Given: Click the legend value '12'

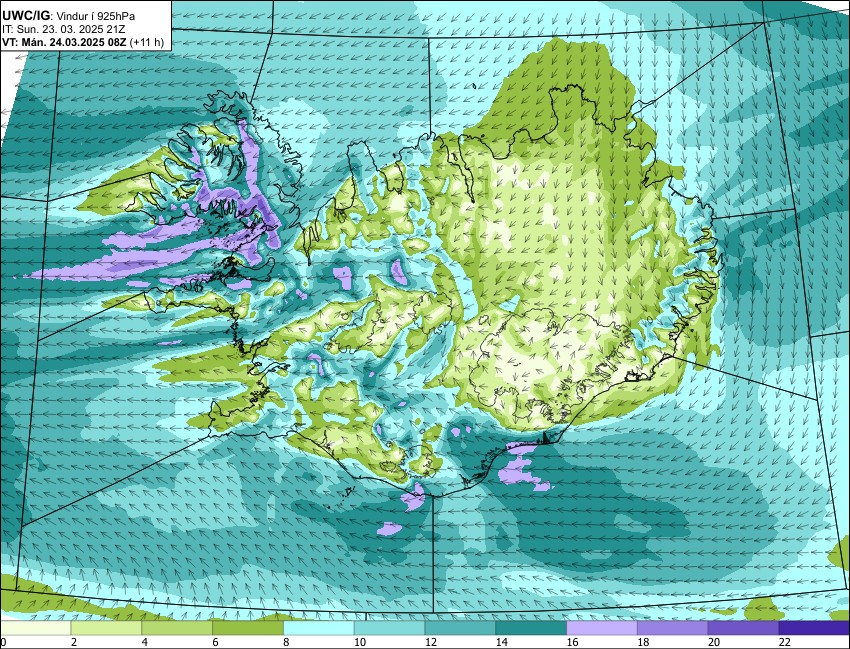Looking at the screenshot, I should (430, 642).
